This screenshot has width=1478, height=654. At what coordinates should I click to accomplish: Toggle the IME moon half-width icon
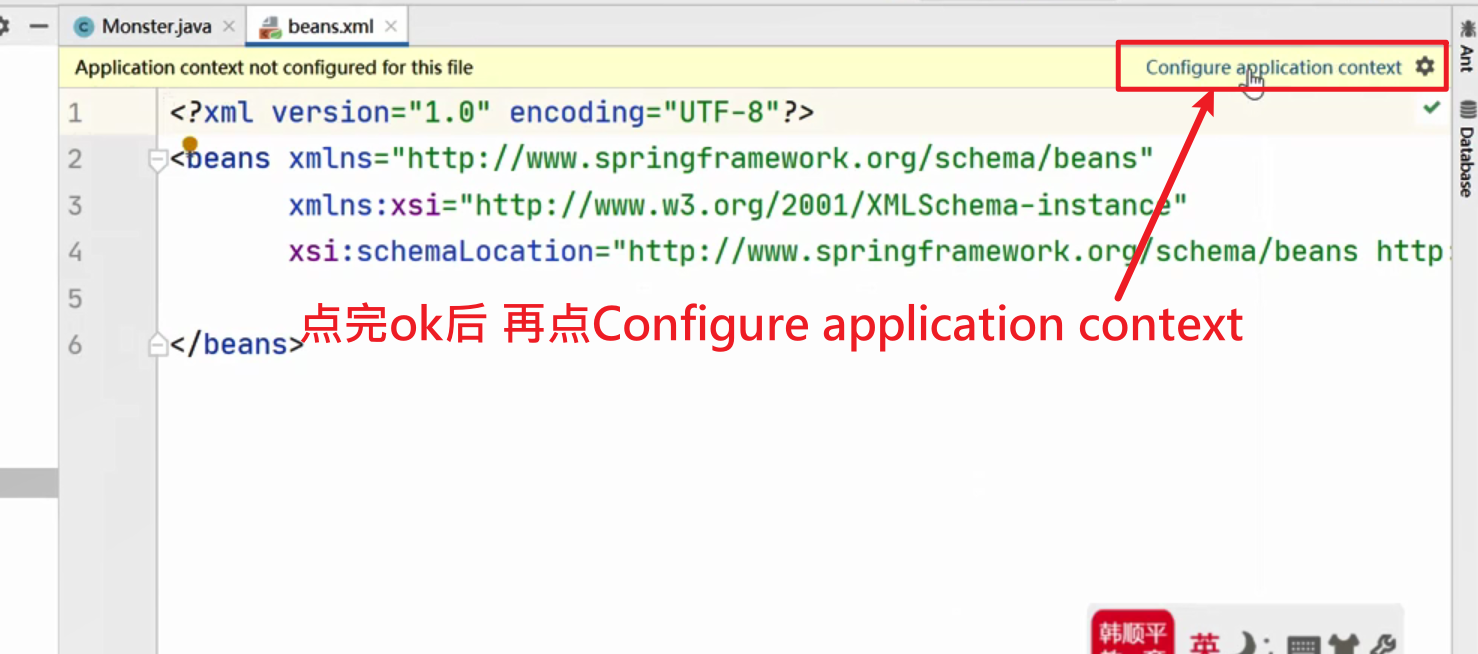[x=1244, y=645]
